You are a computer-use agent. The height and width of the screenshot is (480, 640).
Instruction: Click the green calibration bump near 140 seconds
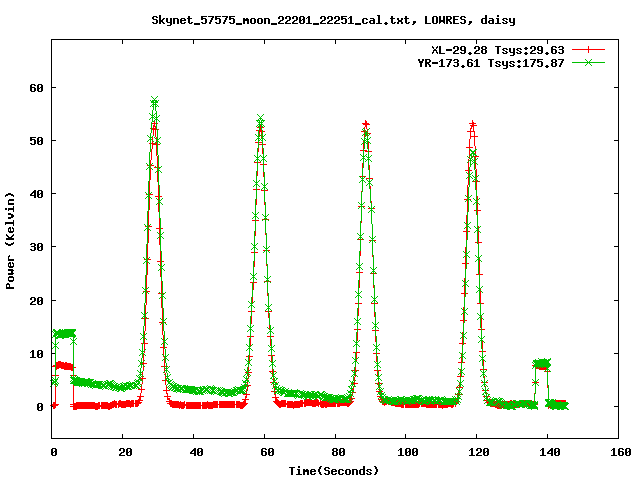(542, 363)
